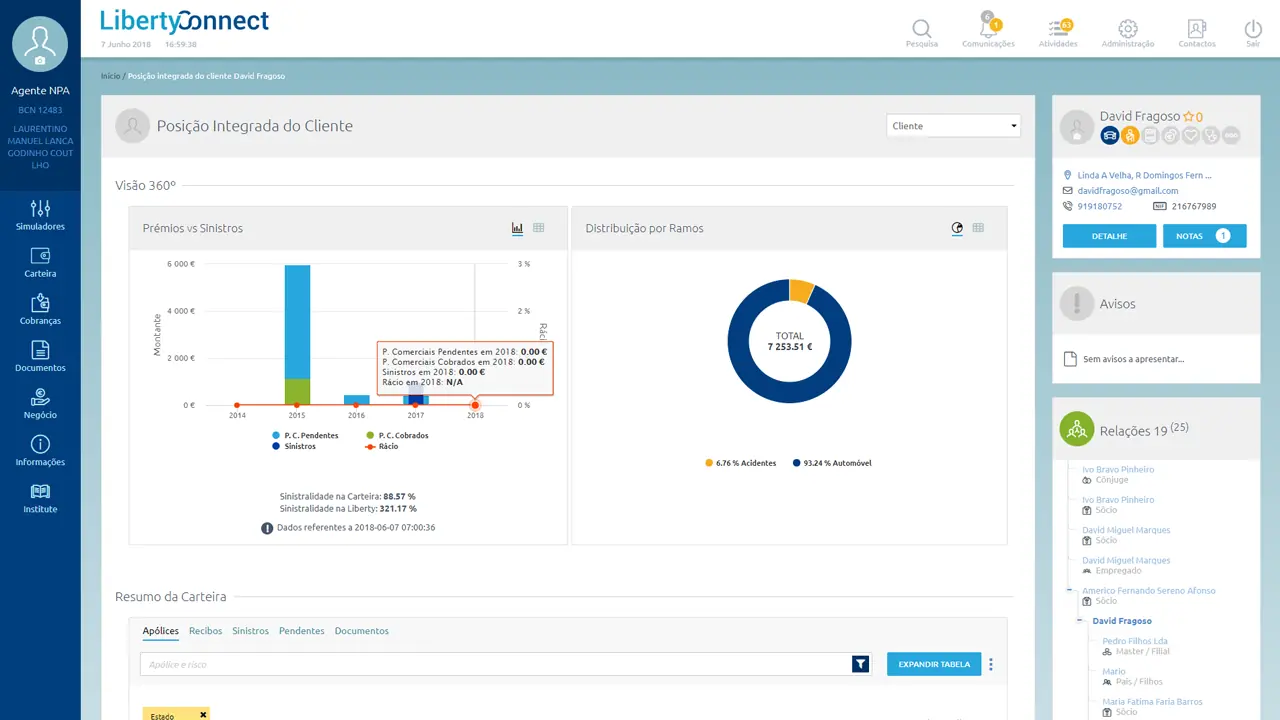Open Pedro Filhos Lda relation

pyautogui.click(x=1135, y=641)
